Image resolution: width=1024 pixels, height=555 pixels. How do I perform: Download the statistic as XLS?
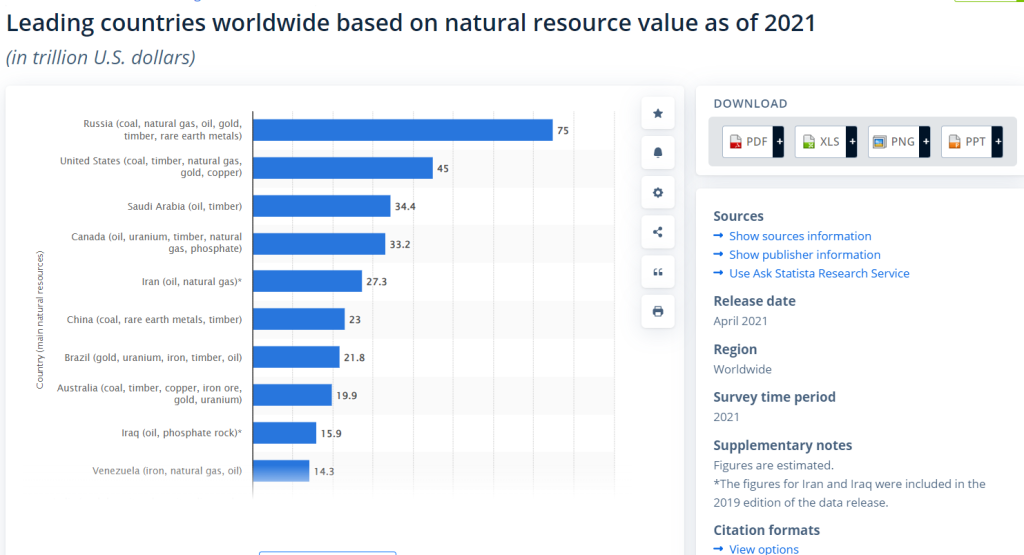click(821, 142)
